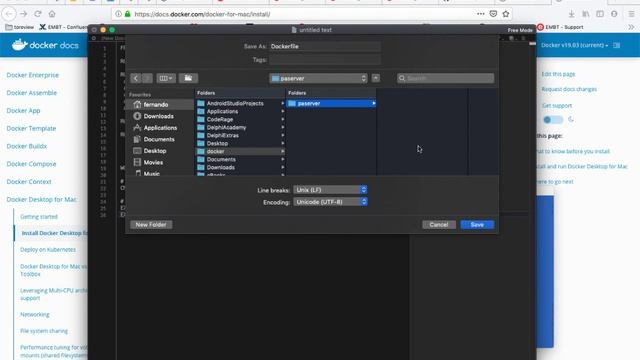Expand arrow beside CodeRage folder
The image size is (640, 360).
(x=282, y=120)
